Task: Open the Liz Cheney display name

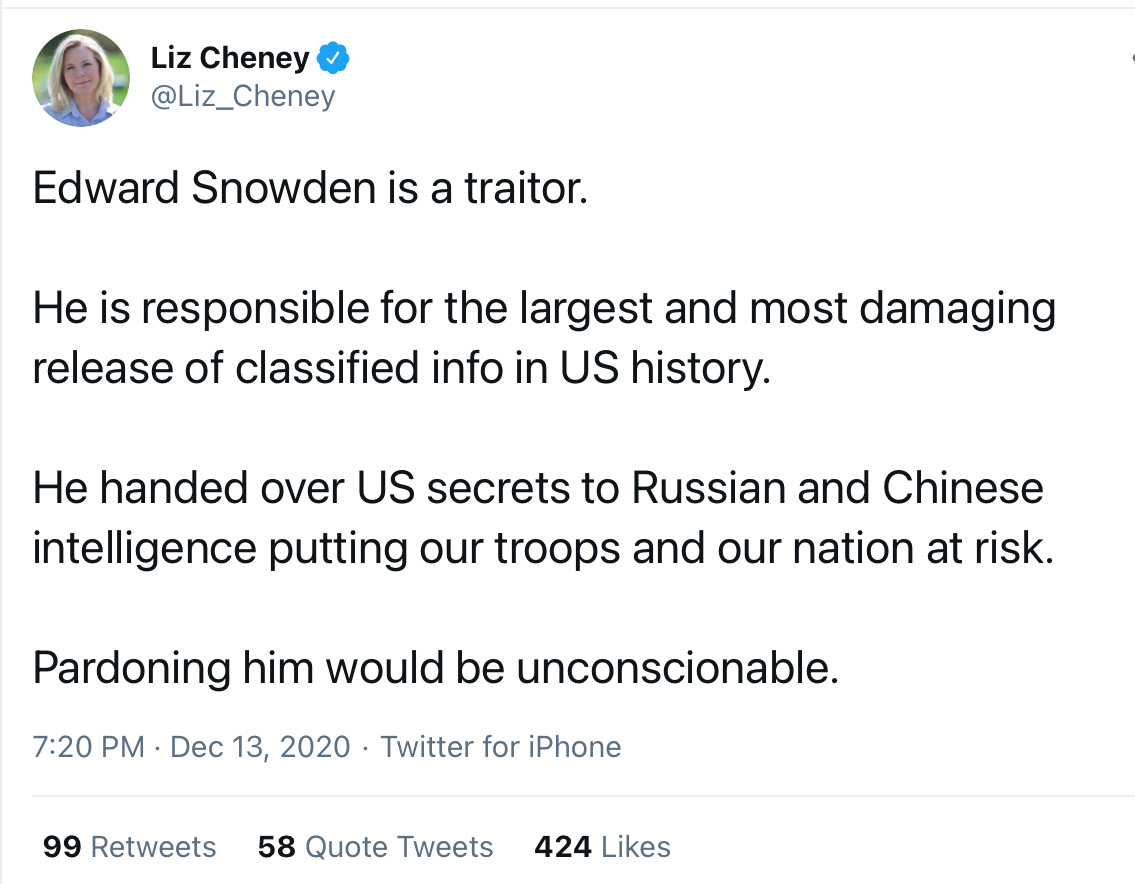Action: (230, 58)
